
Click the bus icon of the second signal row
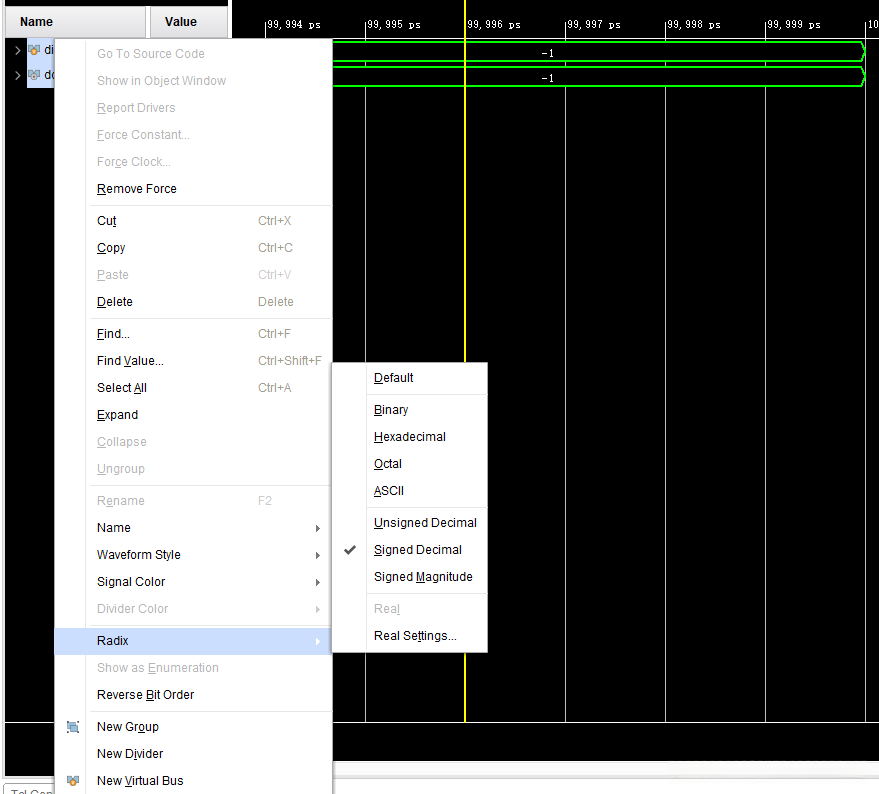point(34,75)
